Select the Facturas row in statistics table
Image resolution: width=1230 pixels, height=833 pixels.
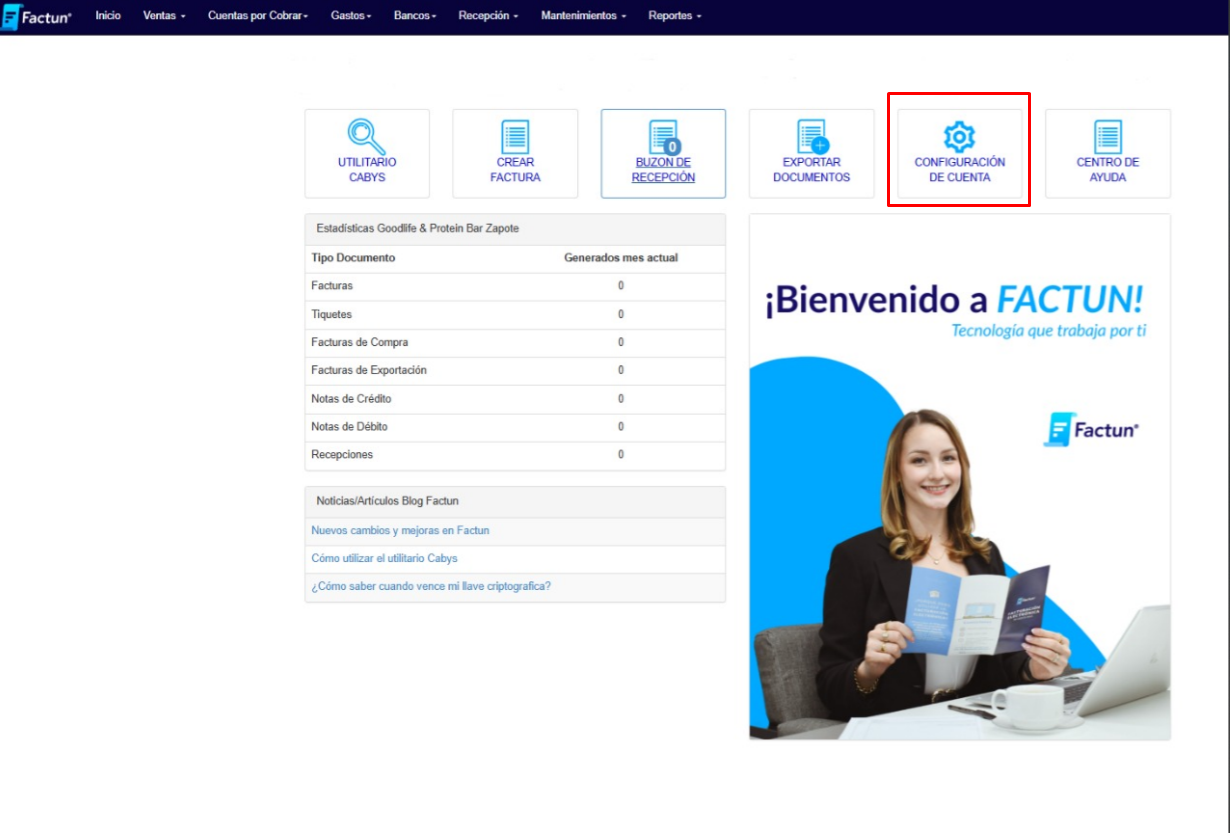515,286
